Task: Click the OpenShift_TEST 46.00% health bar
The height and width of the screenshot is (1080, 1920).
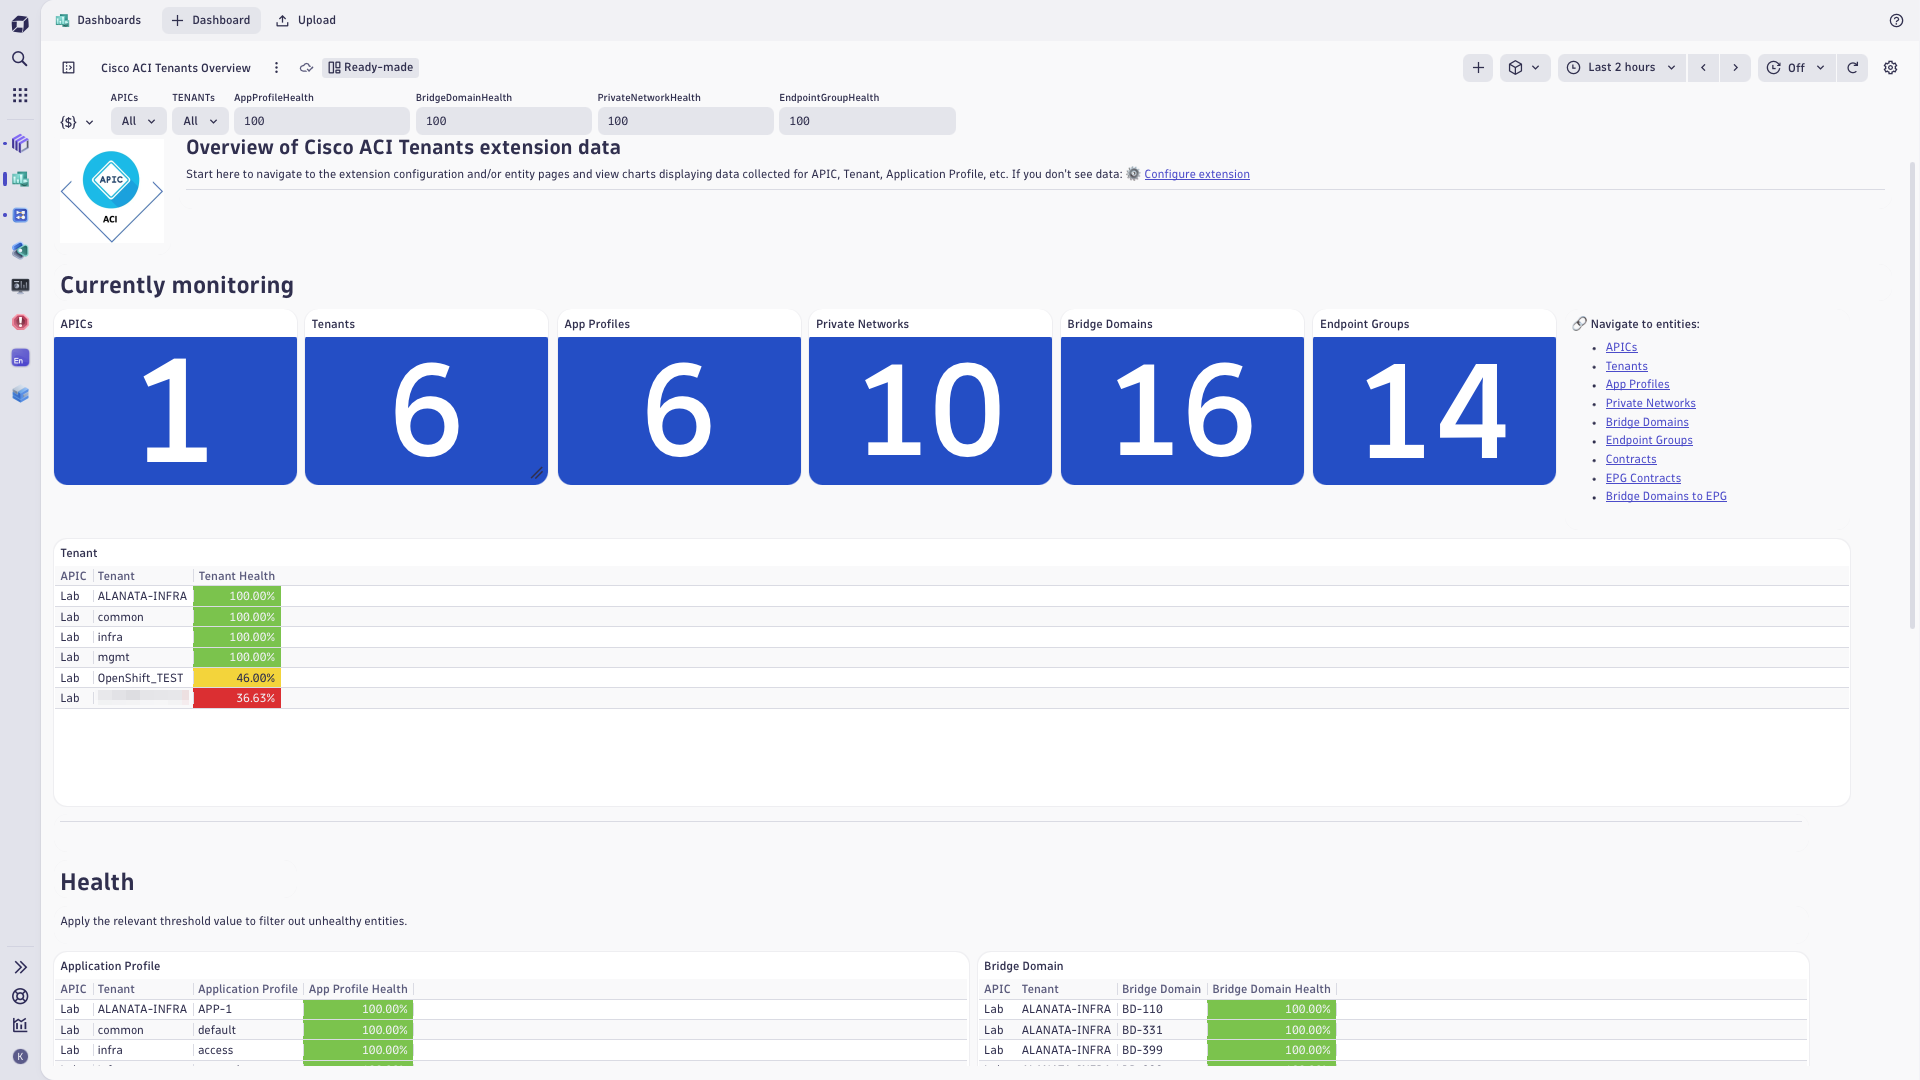Action: coord(236,677)
